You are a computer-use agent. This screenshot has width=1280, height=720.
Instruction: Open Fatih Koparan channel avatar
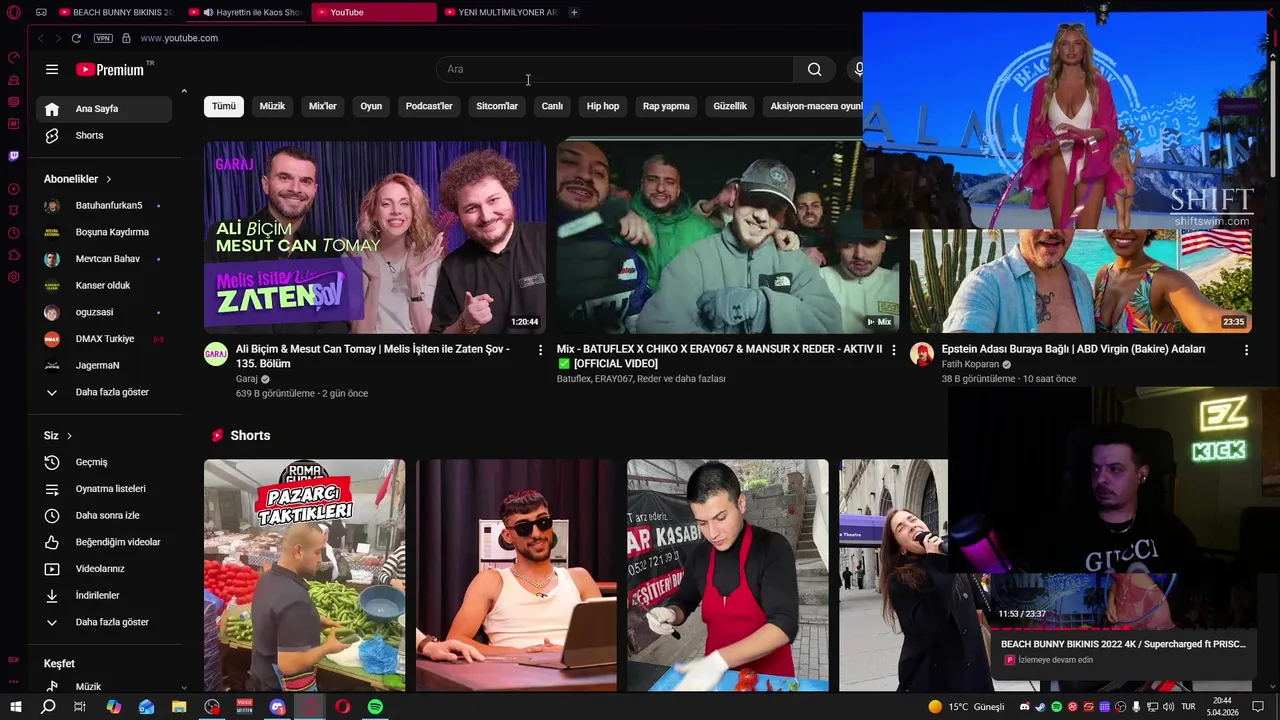pos(922,354)
